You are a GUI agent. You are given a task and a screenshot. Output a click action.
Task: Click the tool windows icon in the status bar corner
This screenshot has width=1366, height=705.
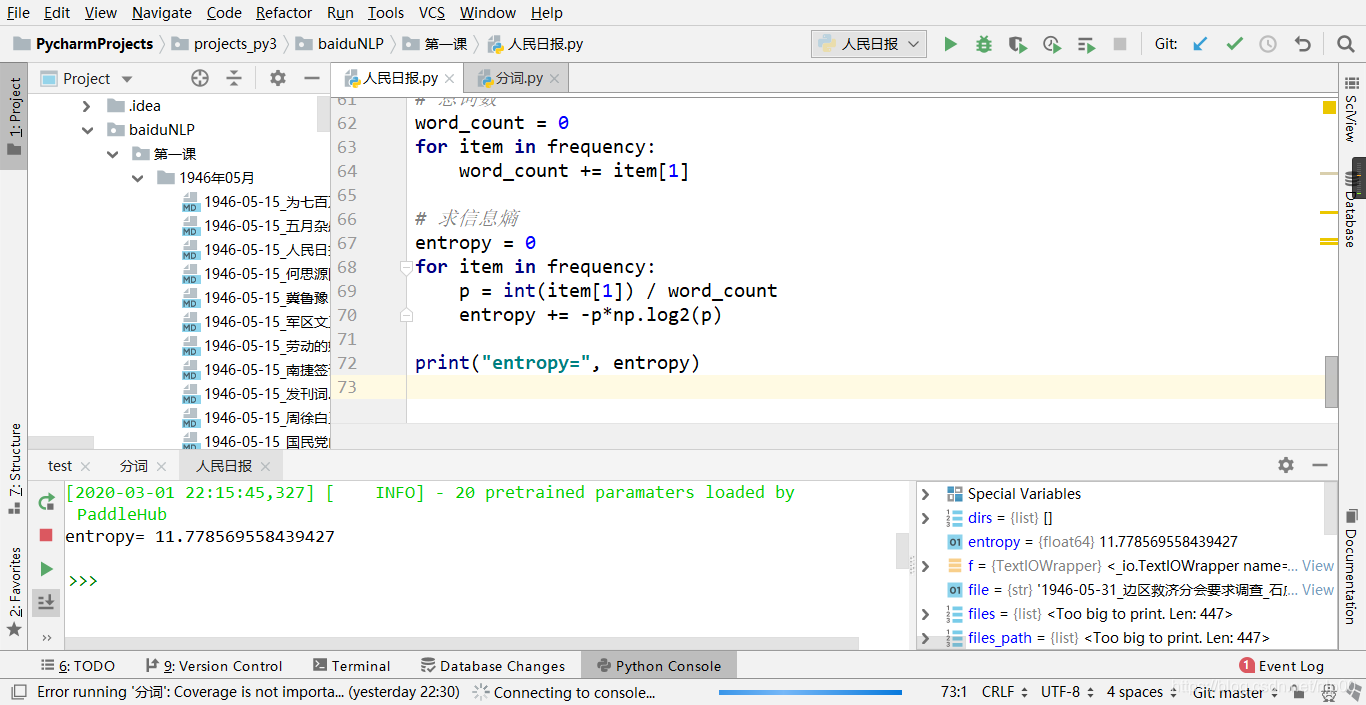coord(18,692)
